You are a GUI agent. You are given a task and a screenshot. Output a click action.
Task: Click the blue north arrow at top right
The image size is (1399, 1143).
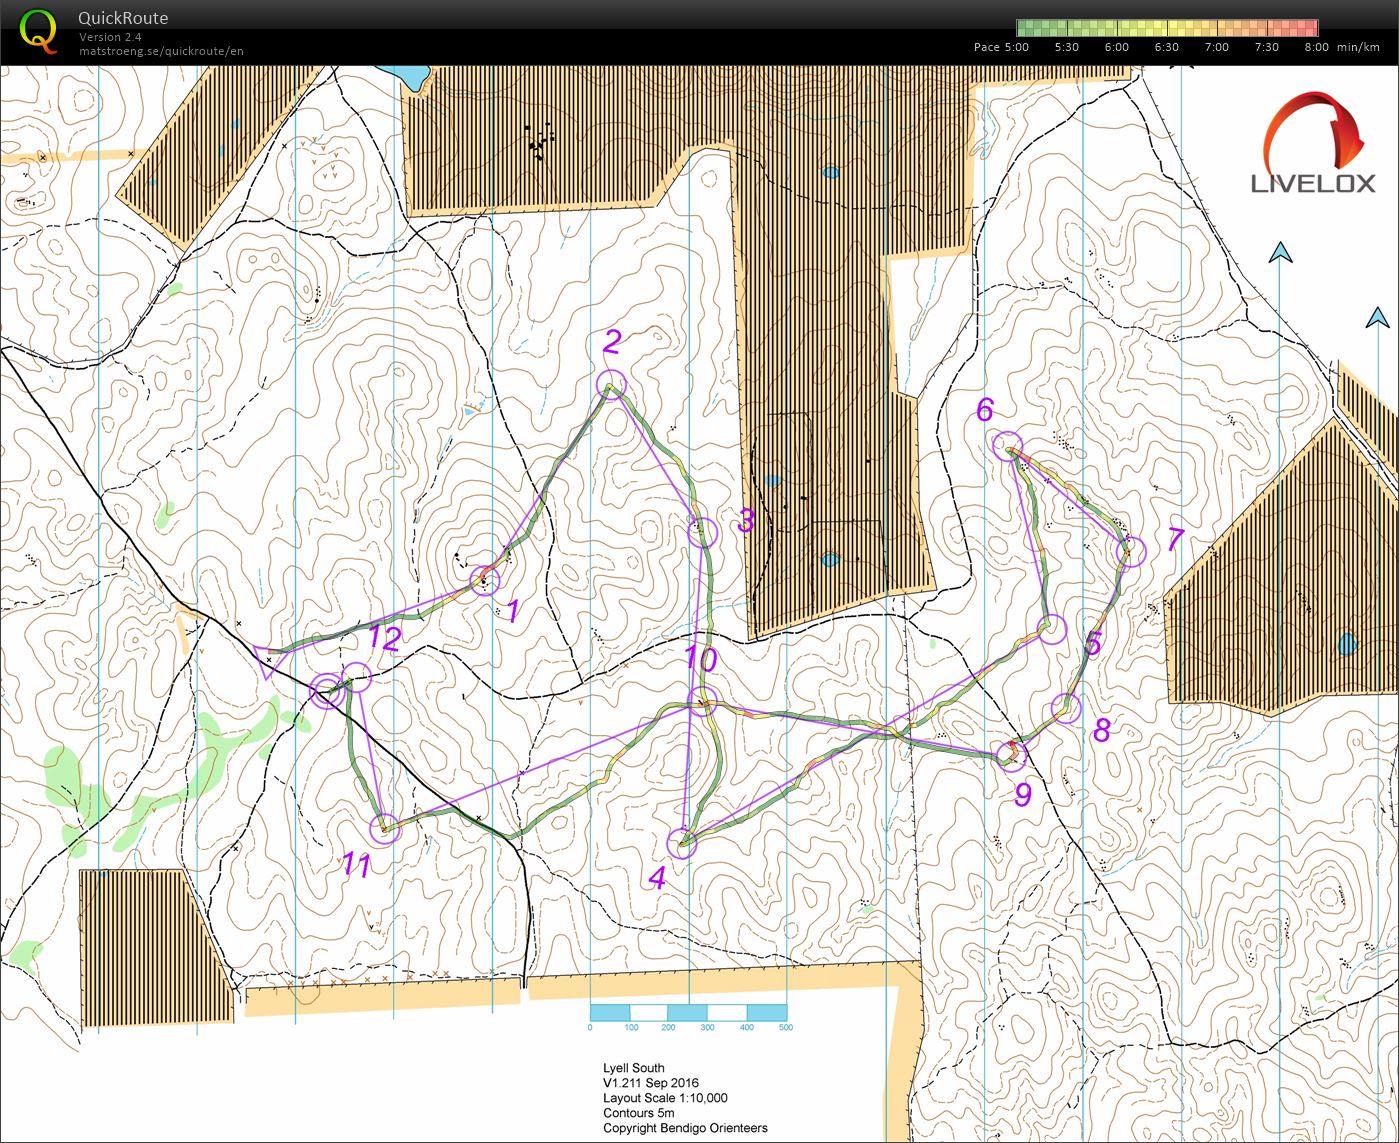[1280, 251]
